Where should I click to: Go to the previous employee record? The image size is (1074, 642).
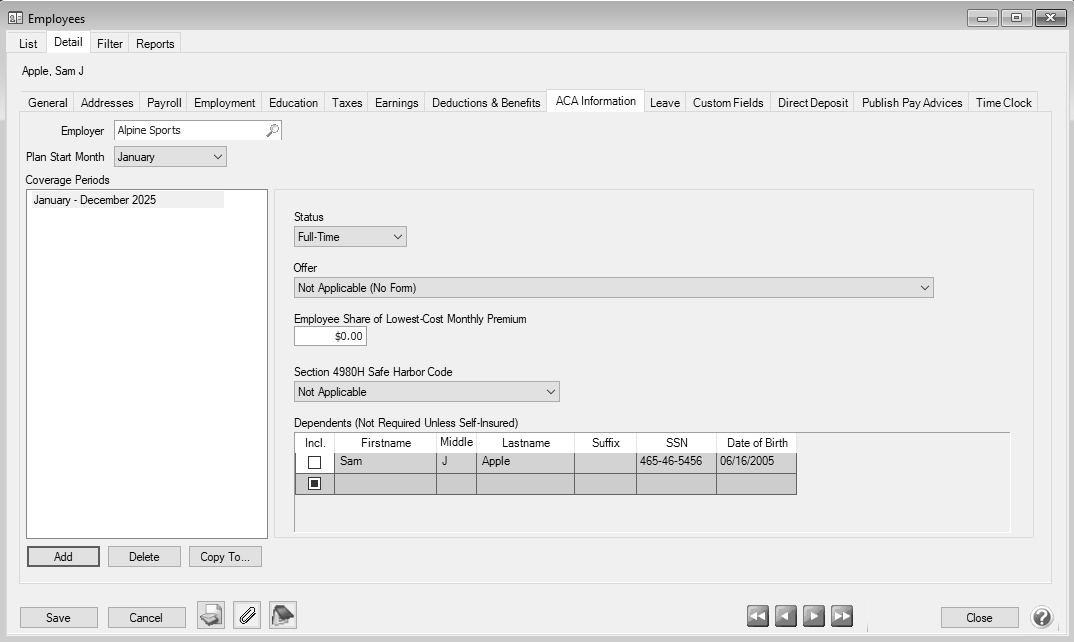pos(786,616)
